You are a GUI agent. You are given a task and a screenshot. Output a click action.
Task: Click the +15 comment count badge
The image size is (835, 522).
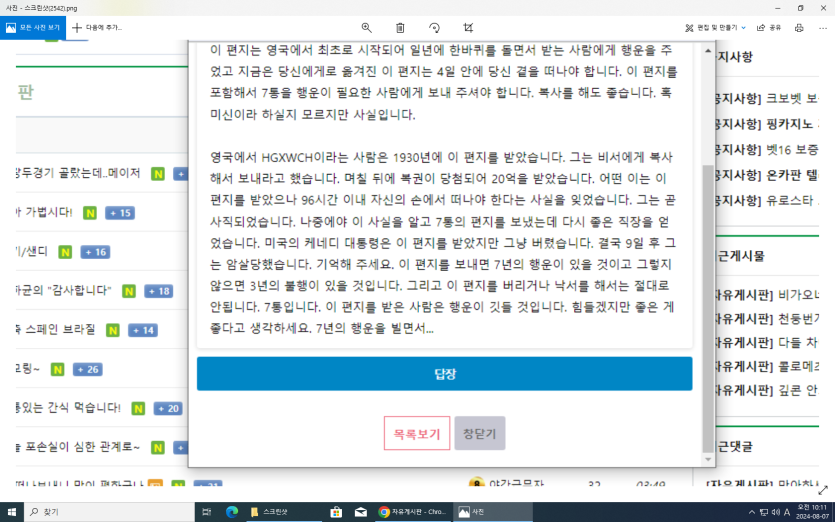point(120,213)
